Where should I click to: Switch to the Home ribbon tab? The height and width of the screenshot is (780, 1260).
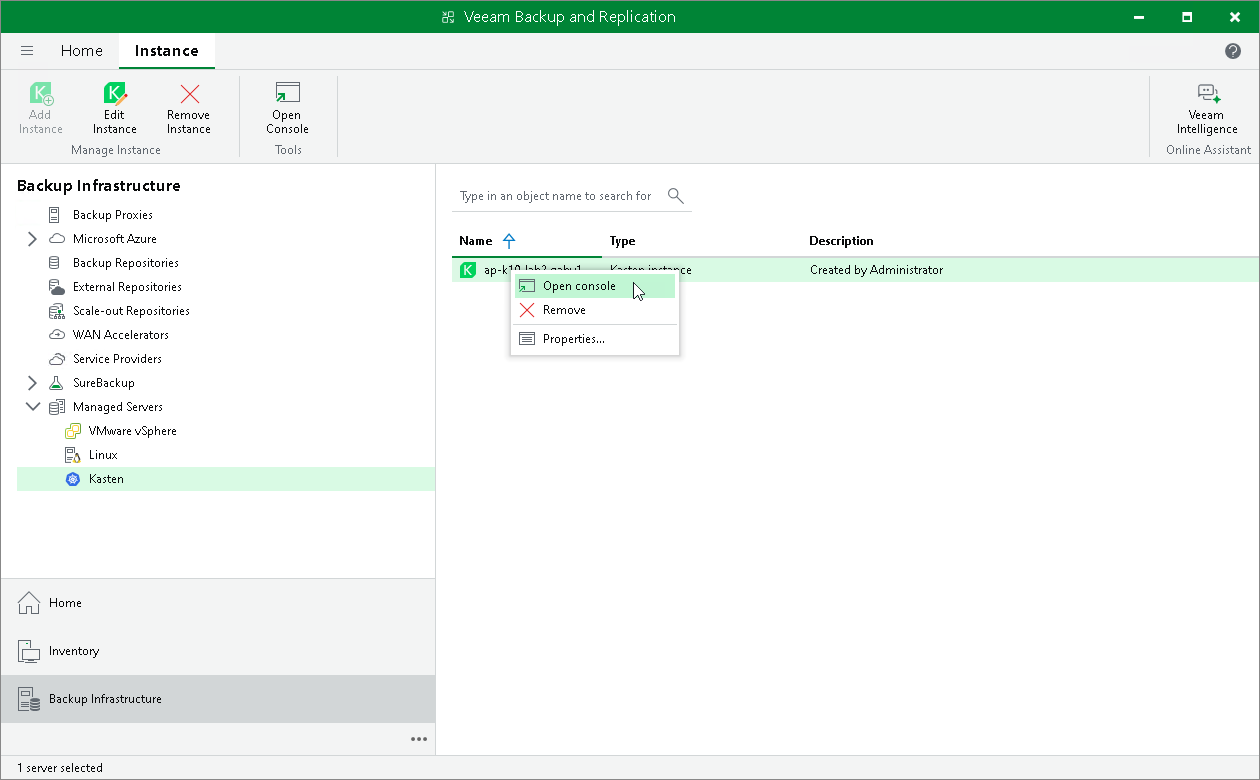point(82,51)
